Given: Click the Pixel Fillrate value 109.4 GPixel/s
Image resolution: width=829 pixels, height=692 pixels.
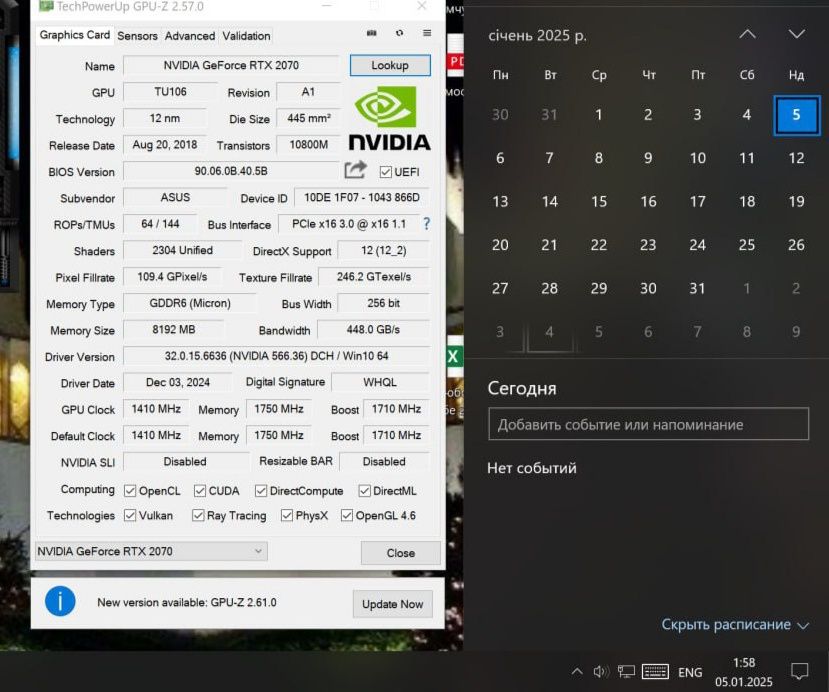Looking at the screenshot, I should point(172,277).
